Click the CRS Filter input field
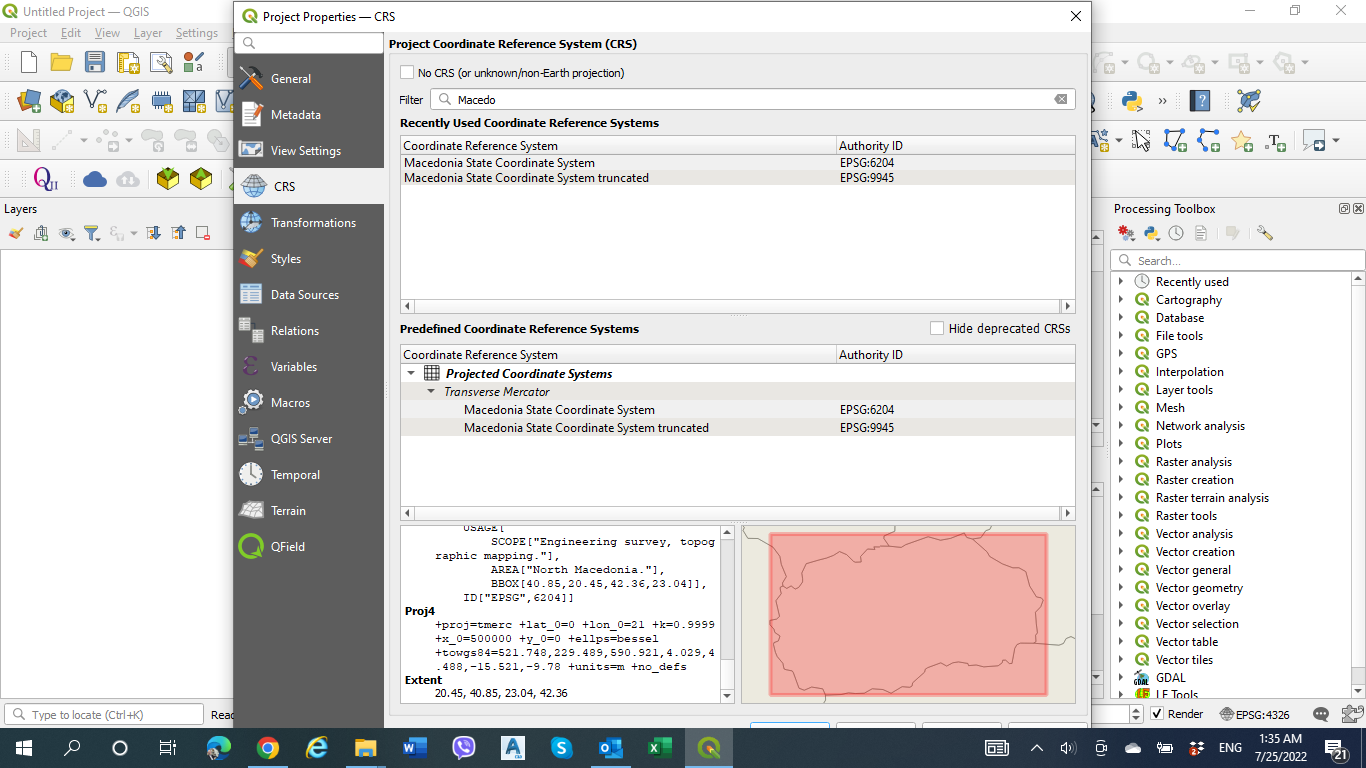This screenshot has width=1366, height=768. [x=752, y=99]
